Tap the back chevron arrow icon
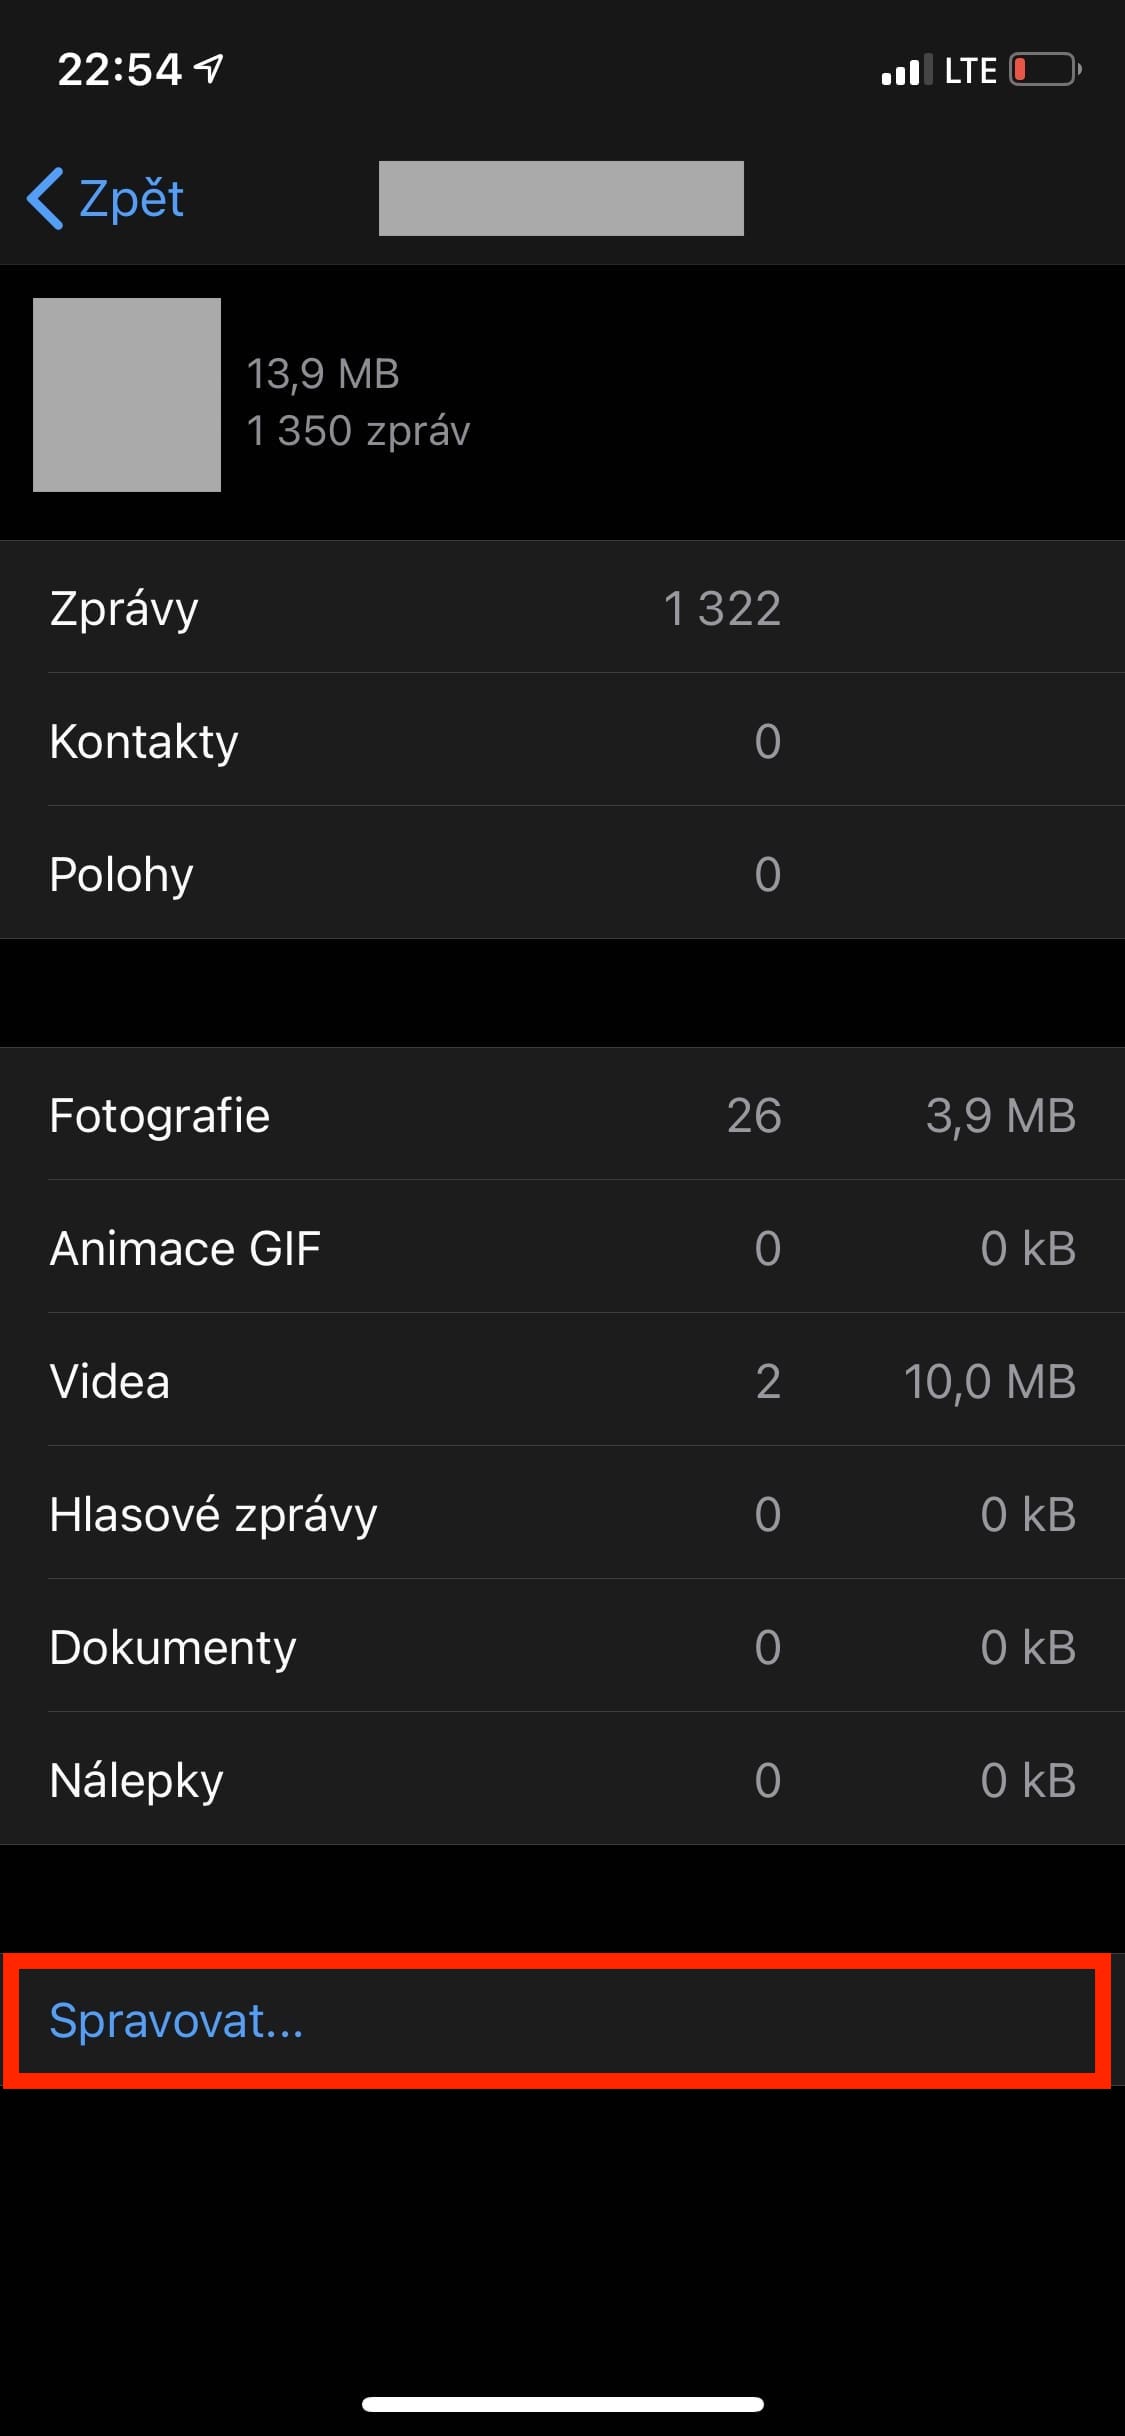Screen dimensions: 1125x2436 click(45, 198)
